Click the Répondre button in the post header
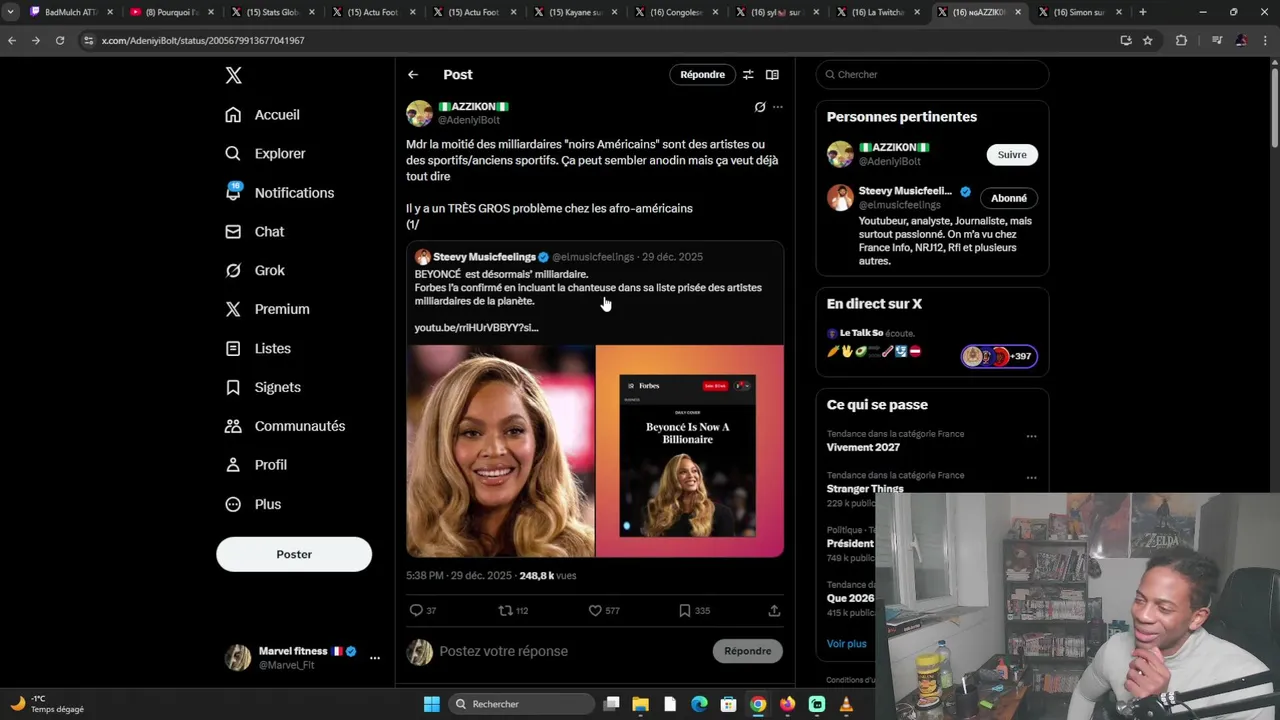 [x=702, y=75]
